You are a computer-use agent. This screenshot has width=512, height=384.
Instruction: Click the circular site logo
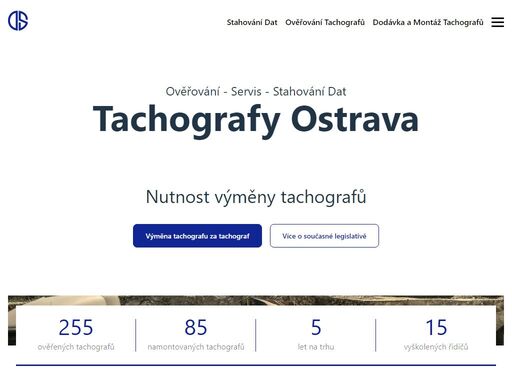[x=18, y=21]
